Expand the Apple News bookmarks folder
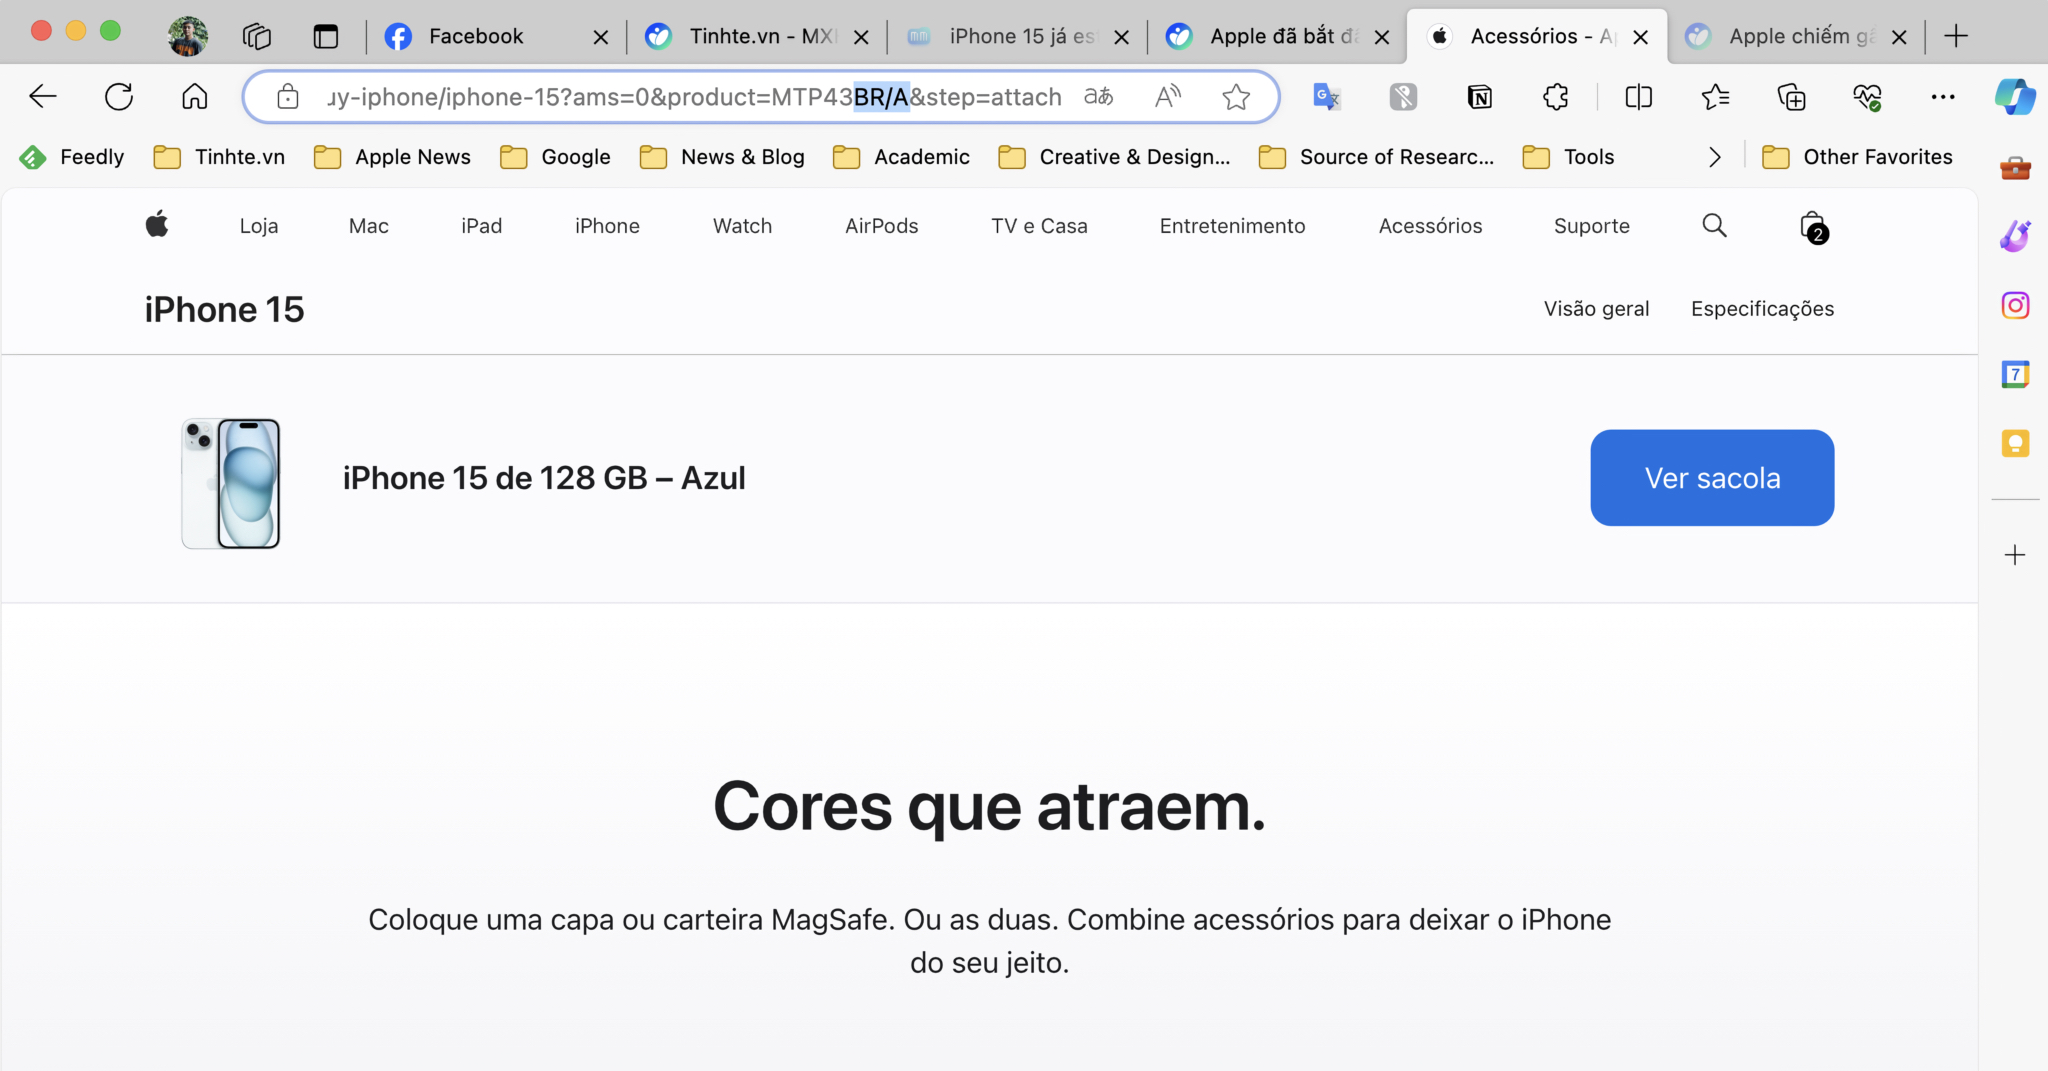Viewport: 2048px width, 1071px height. tap(392, 157)
